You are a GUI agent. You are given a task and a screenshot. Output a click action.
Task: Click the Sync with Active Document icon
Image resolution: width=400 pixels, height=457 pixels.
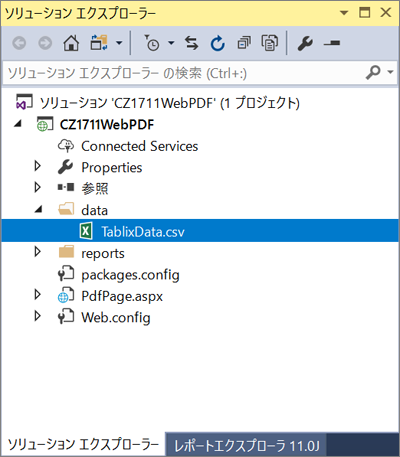[x=192, y=43]
